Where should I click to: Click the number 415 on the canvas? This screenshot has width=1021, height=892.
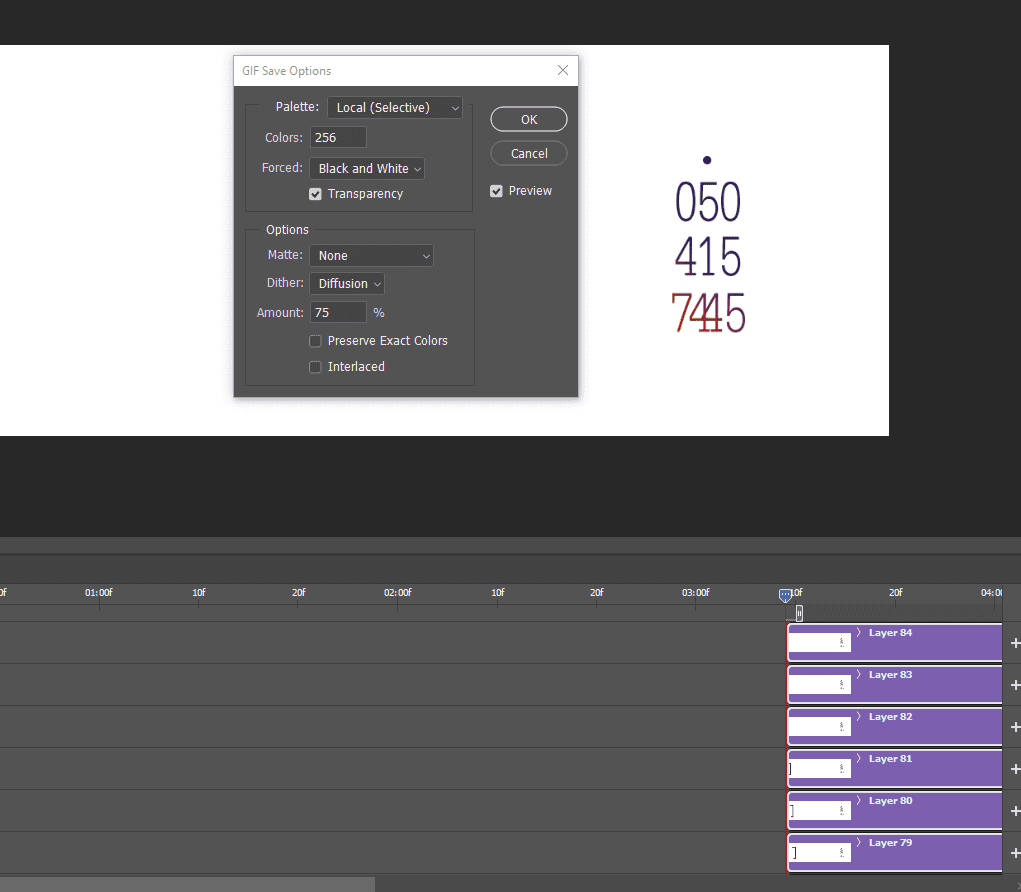pyautogui.click(x=708, y=257)
